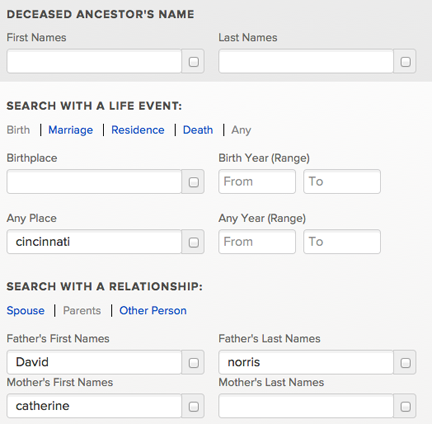Click the Mother's Last Names input

[x=306, y=406]
